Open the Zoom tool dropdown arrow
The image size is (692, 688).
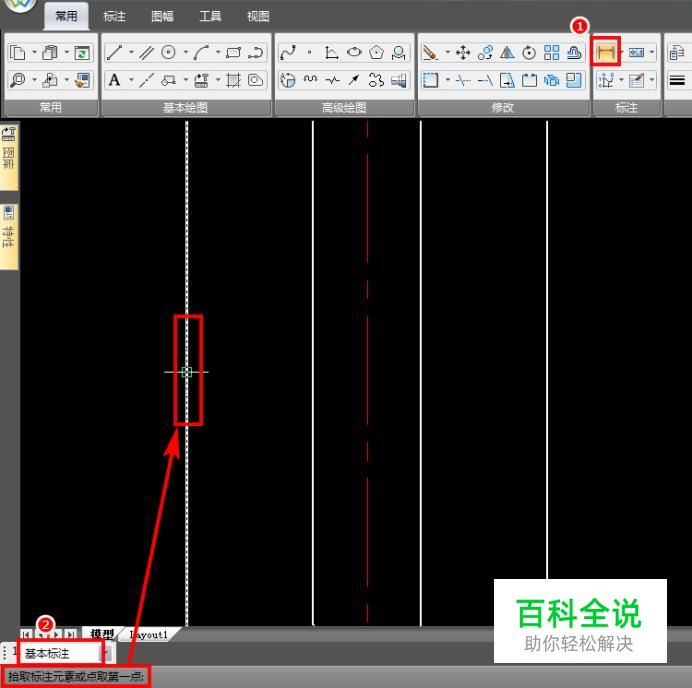(x=34, y=80)
